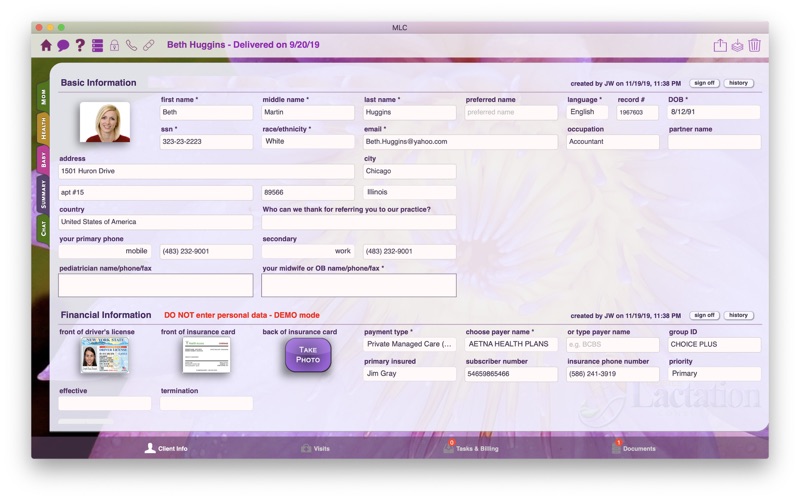The height and width of the screenshot is (500, 800).
Task: Click the primary phone number field
Action: point(207,252)
